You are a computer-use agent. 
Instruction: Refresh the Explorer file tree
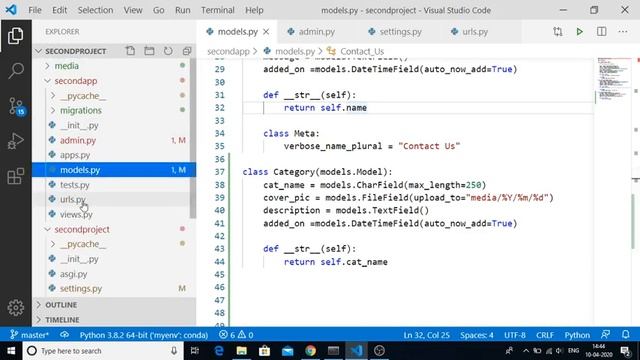click(x=168, y=51)
